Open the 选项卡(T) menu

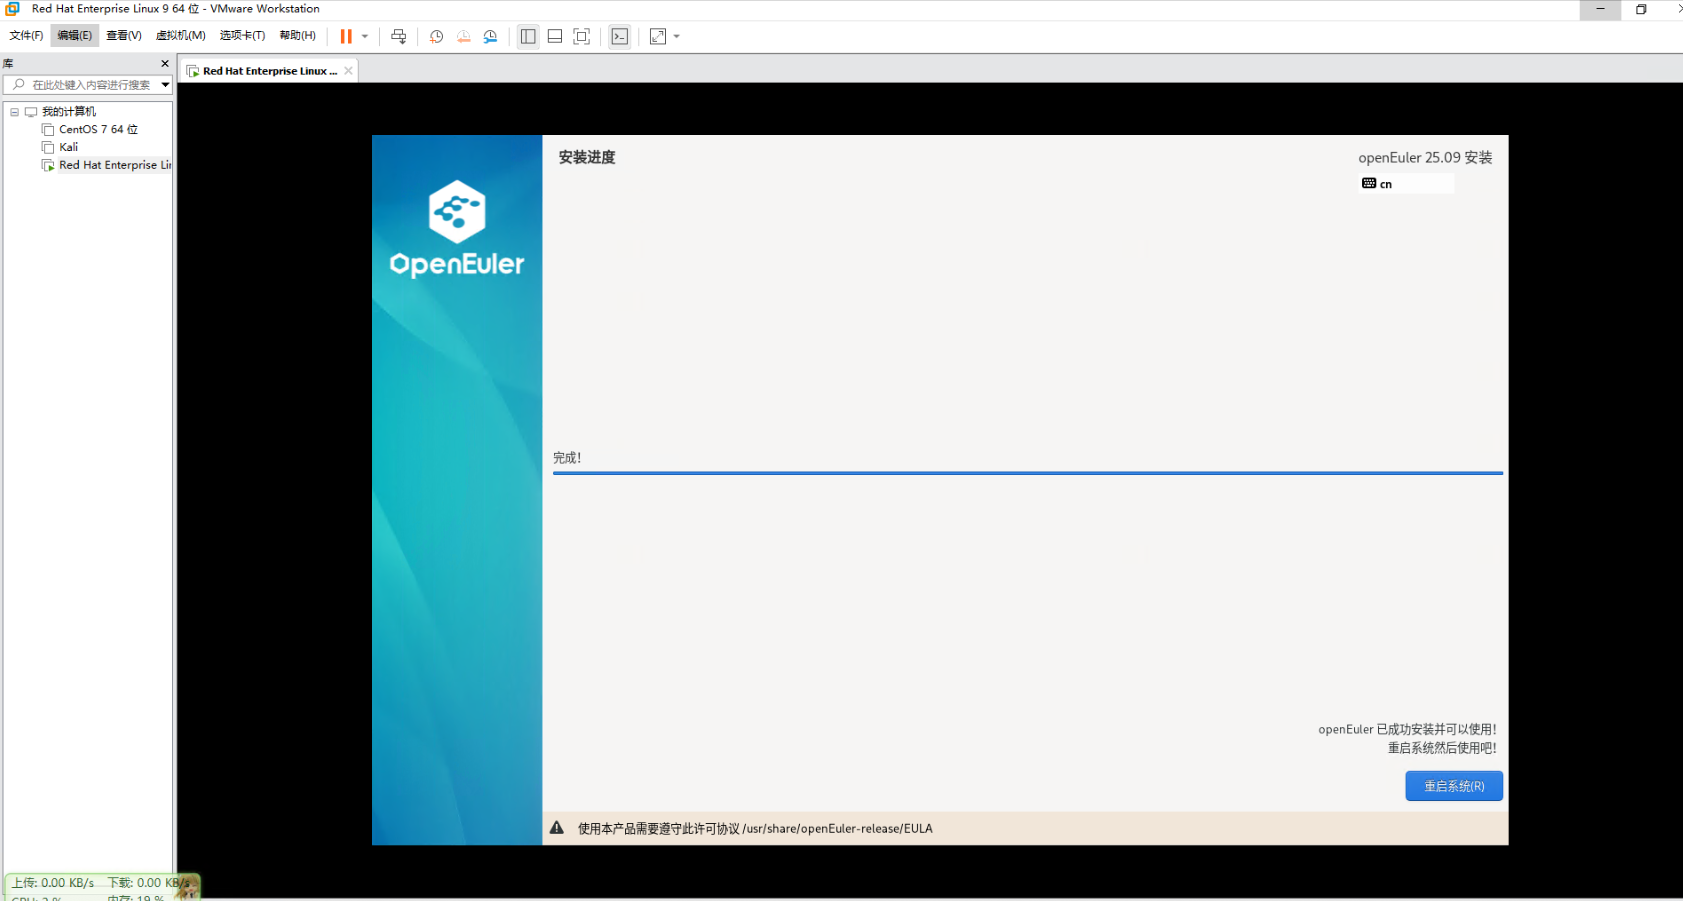pos(242,35)
